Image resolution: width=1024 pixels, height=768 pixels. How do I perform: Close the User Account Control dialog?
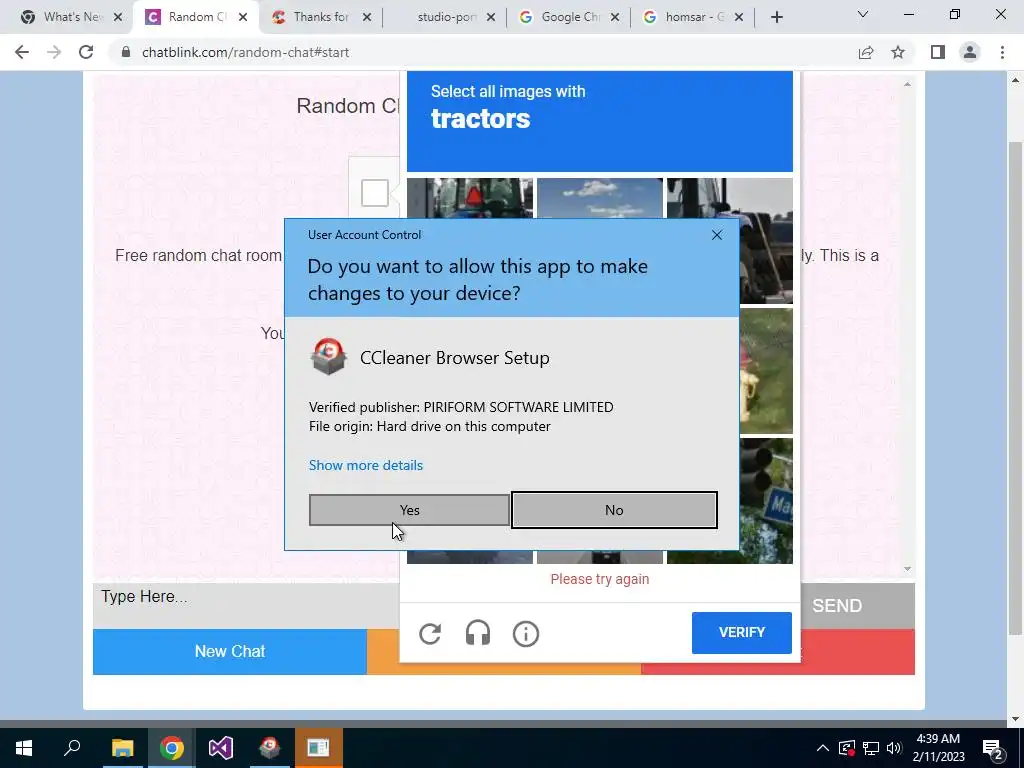tap(716, 235)
